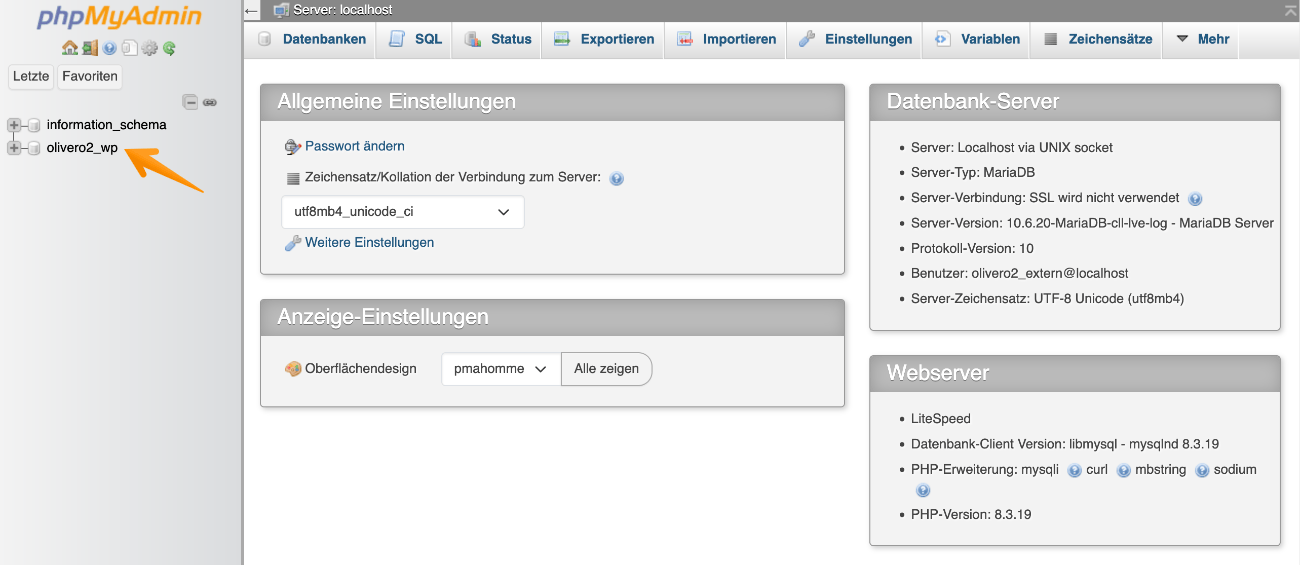
Task: Select the olivero2_wp database name
Action: (83, 148)
